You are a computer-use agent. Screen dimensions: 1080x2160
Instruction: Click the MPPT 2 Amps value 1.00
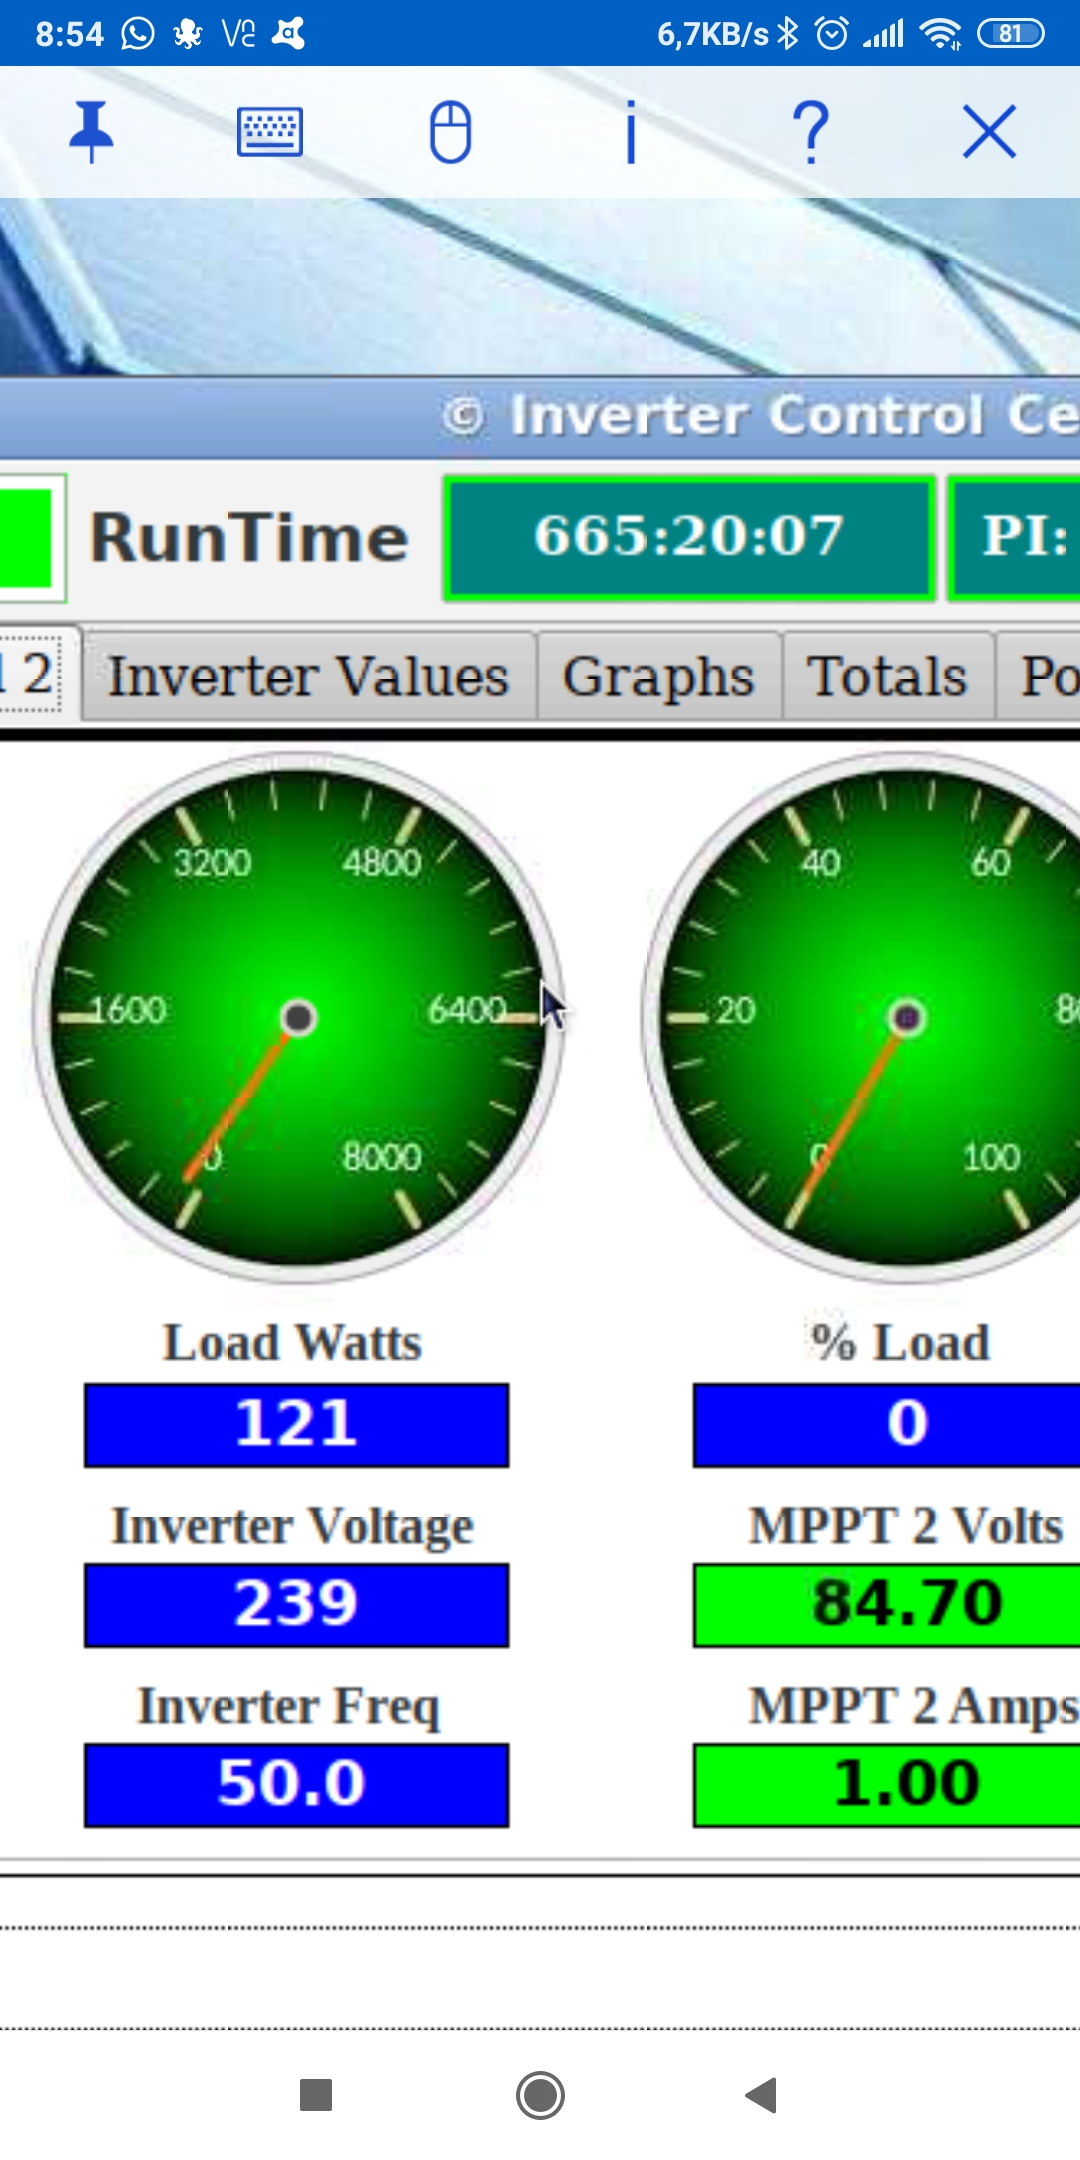pos(887,1785)
